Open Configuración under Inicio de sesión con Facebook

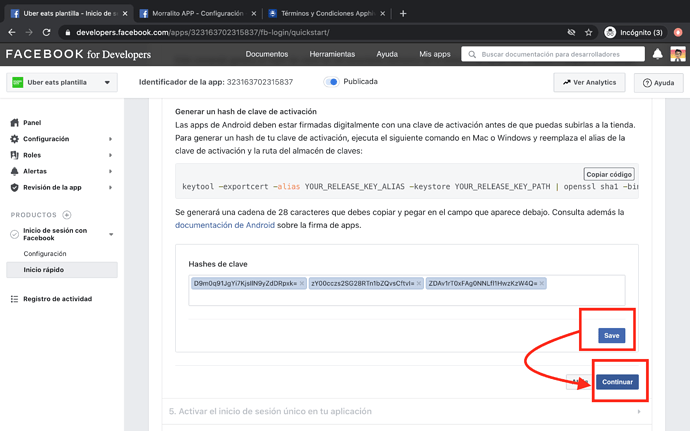tap(45, 254)
